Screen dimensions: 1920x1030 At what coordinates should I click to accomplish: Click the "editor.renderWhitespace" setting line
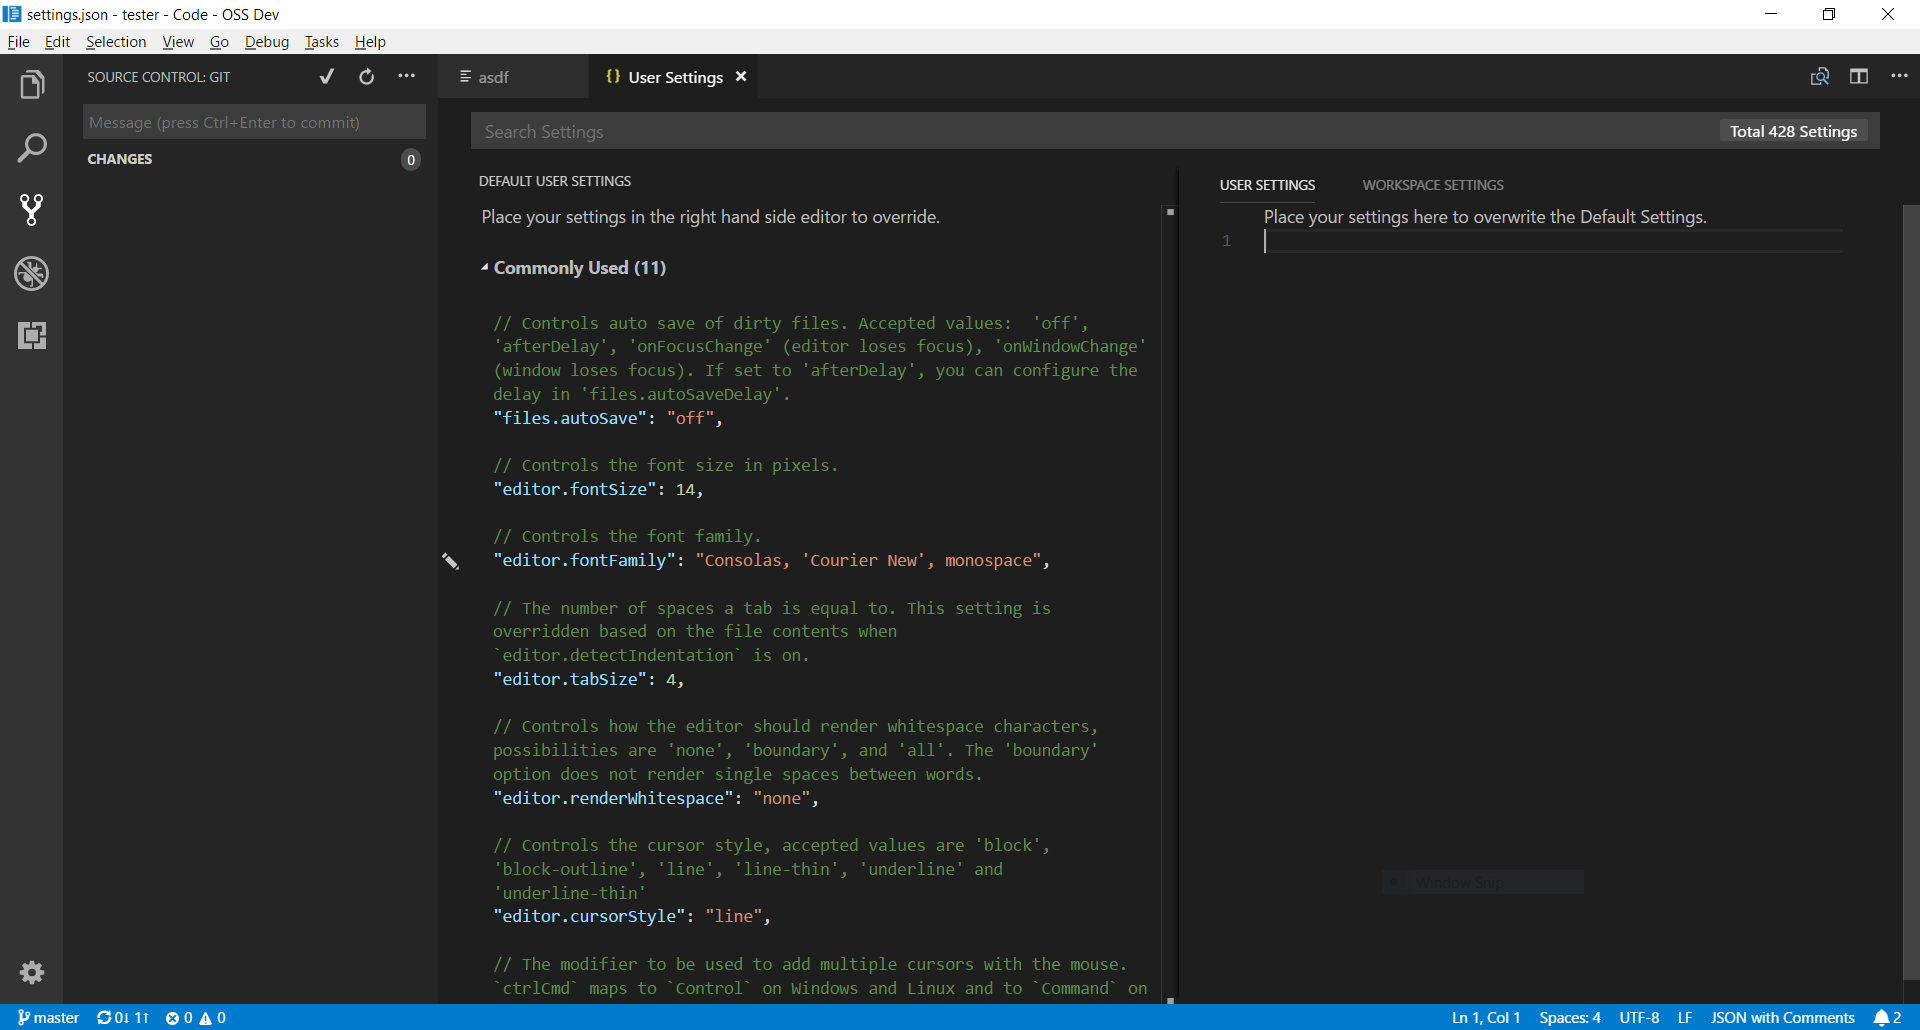point(655,798)
